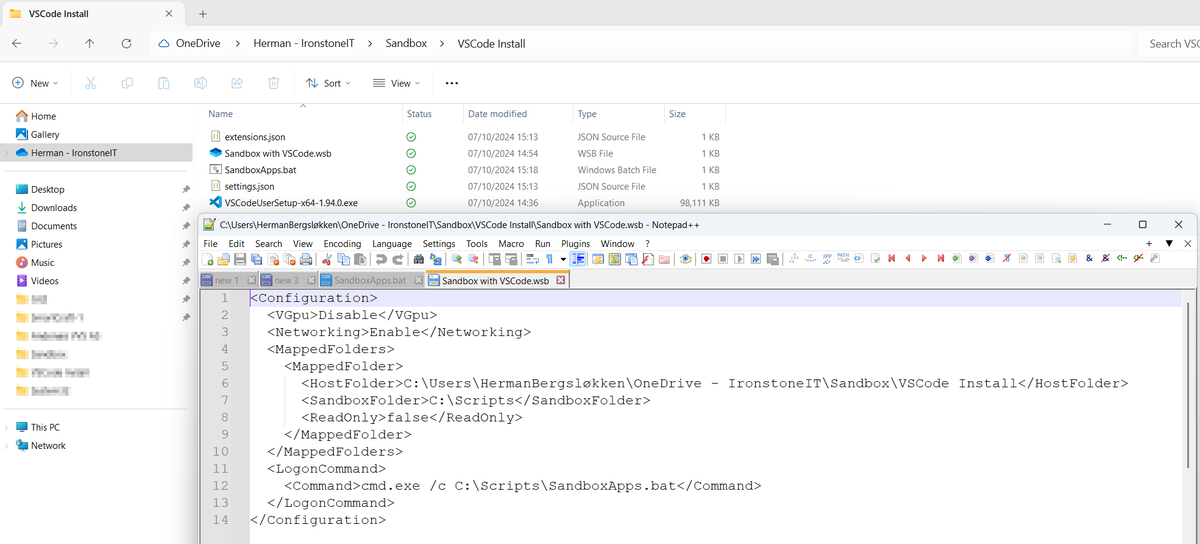Close the Sandbox with VSCode.wsb tab
This screenshot has width=1200, height=544.
[561, 281]
